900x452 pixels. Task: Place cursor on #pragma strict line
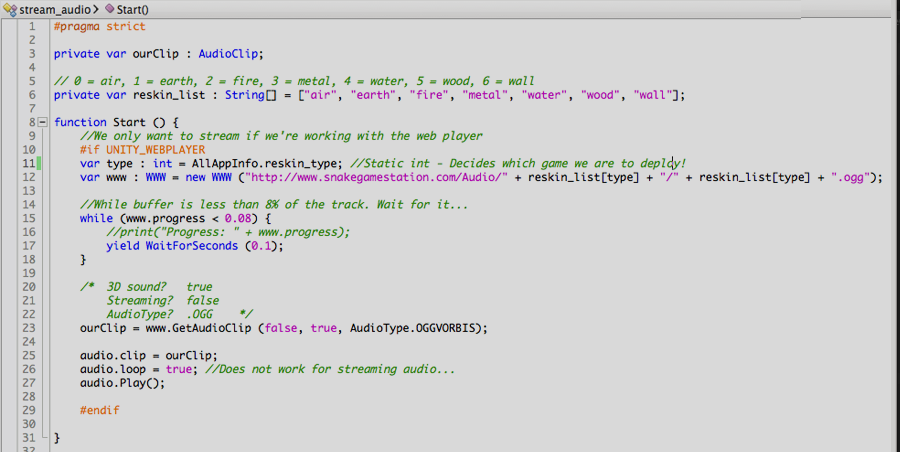(99, 26)
